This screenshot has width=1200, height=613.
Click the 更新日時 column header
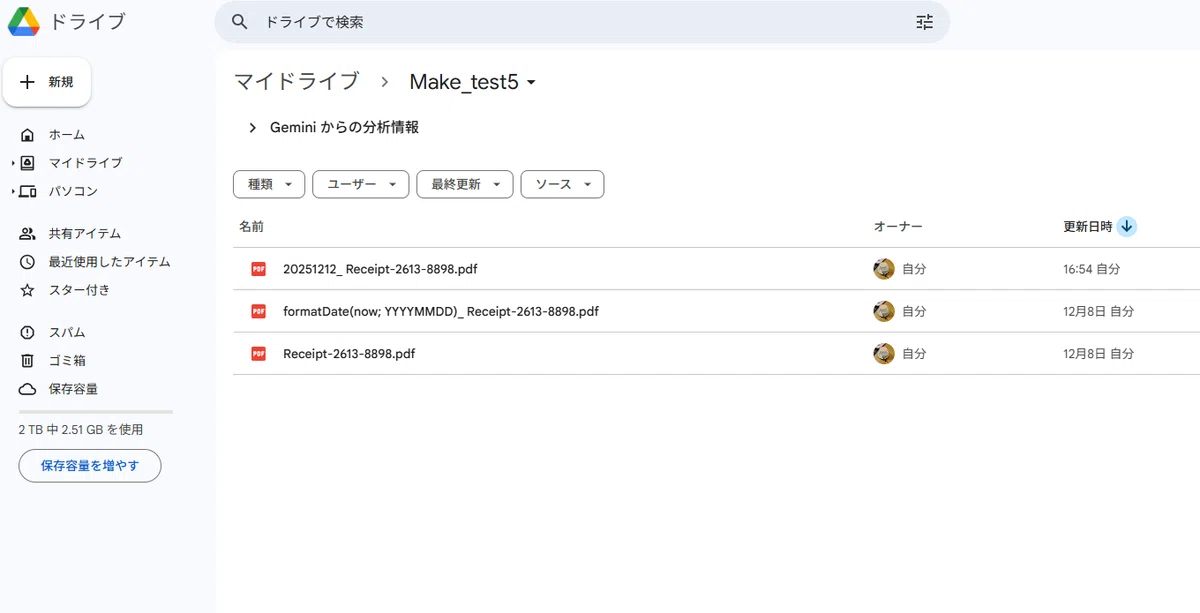click(1088, 227)
